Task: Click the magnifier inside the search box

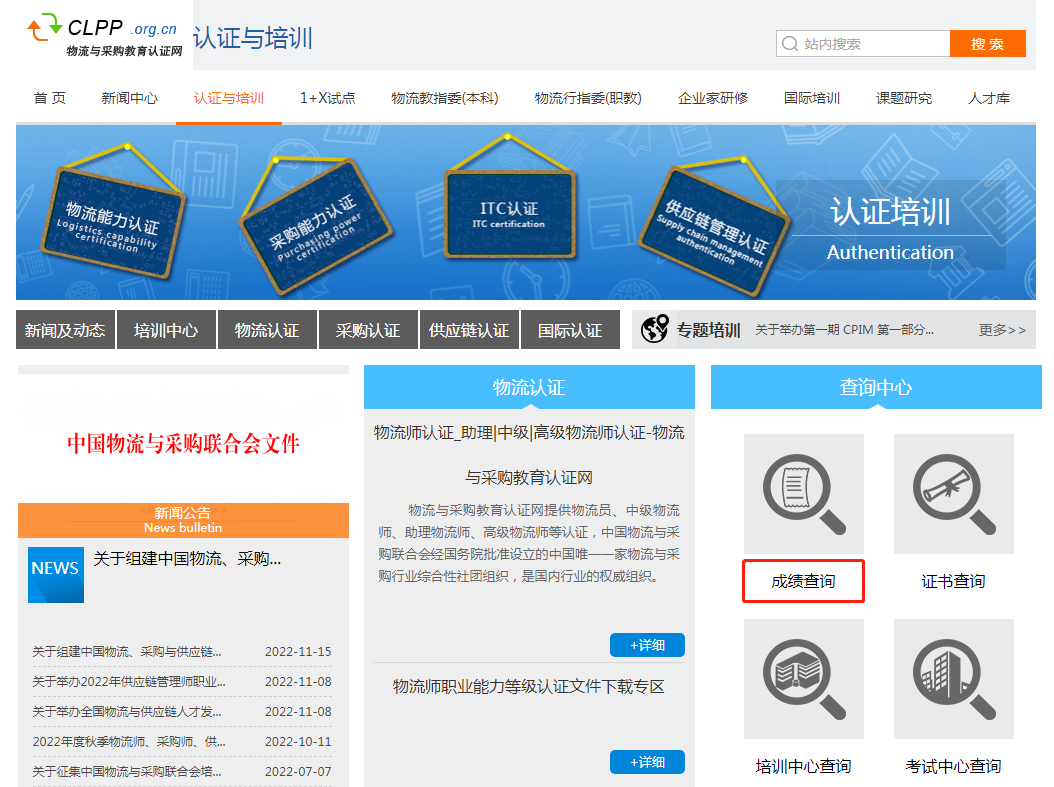Action: click(790, 44)
